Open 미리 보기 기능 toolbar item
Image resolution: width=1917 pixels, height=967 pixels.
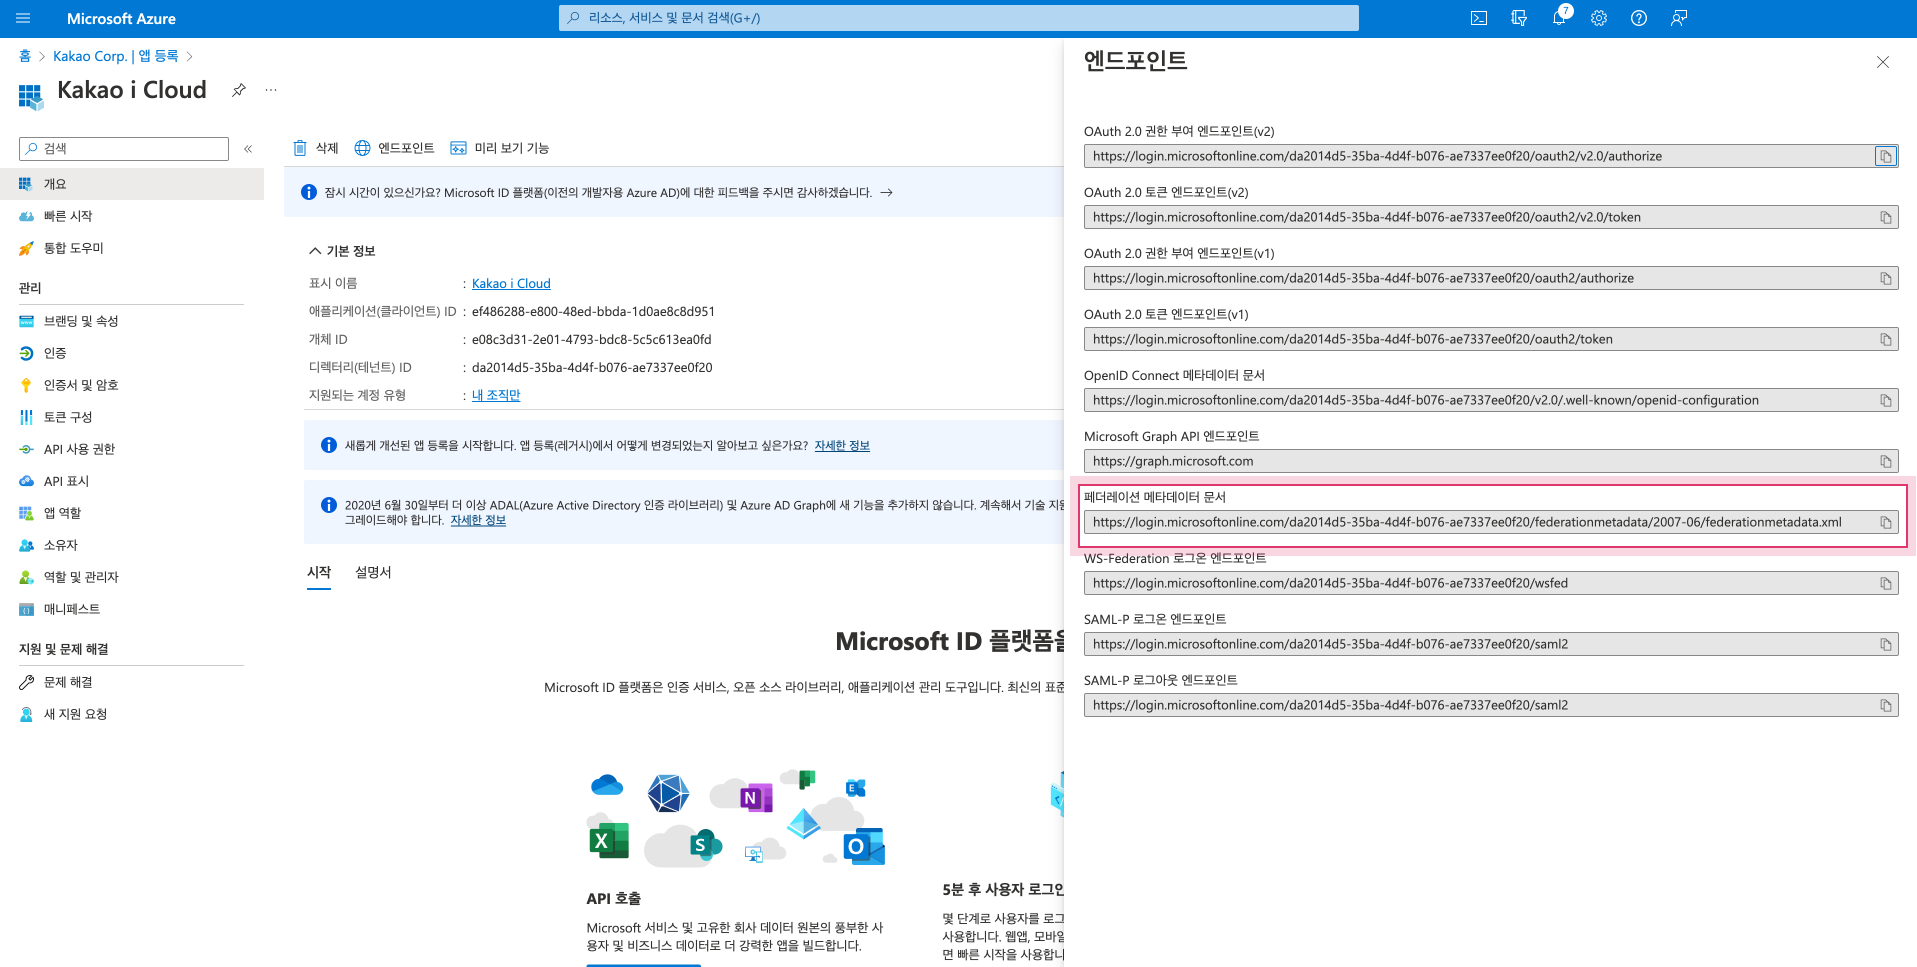click(x=500, y=148)
